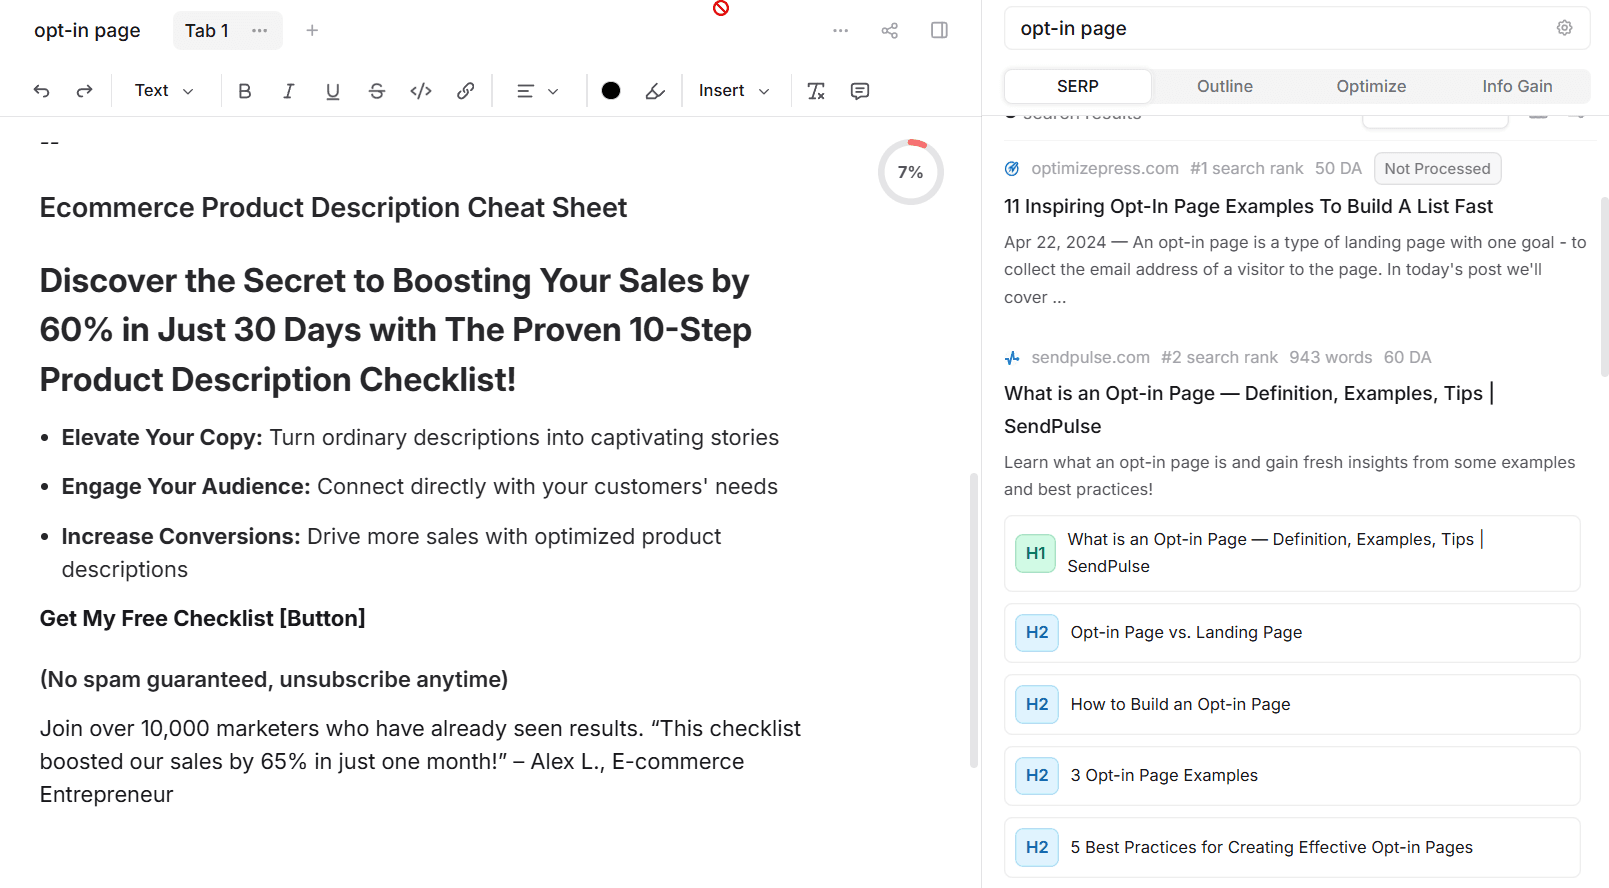Click the share document icon
Viewport: 1609px width, 888px height.
pos(889,30)
